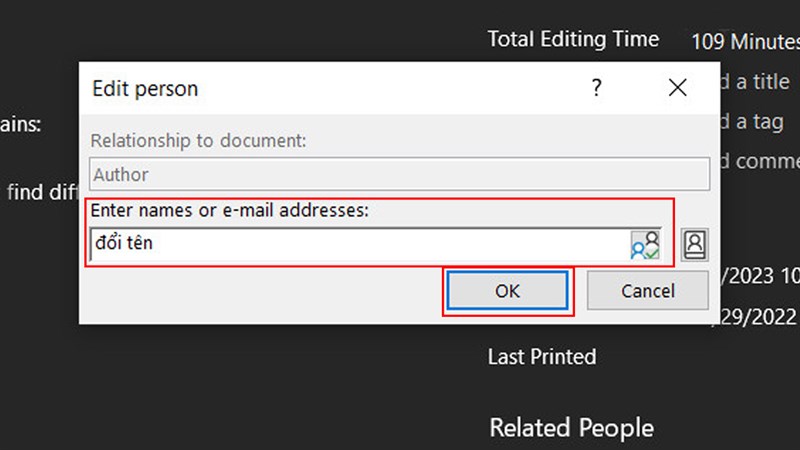Click the 2023 date value
The width and height of the screenshot is (800, 450).
[758, 277]
